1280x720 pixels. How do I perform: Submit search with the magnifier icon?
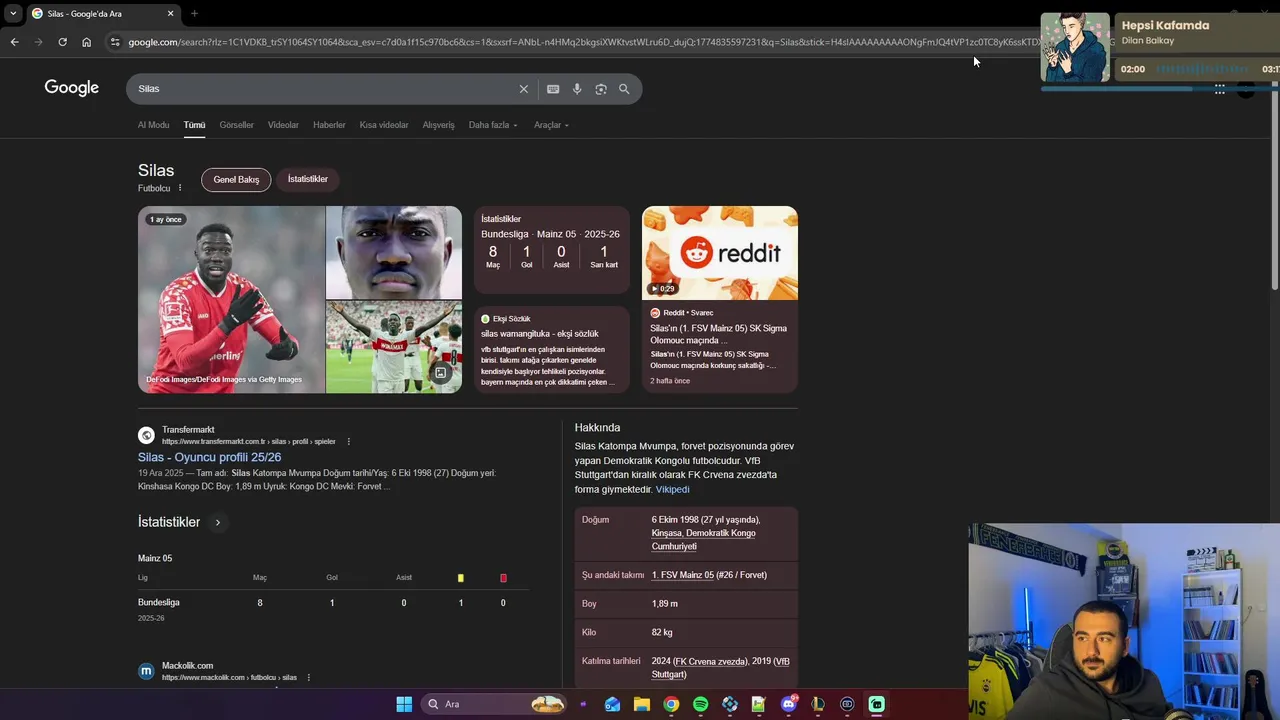tap(624, 89)
